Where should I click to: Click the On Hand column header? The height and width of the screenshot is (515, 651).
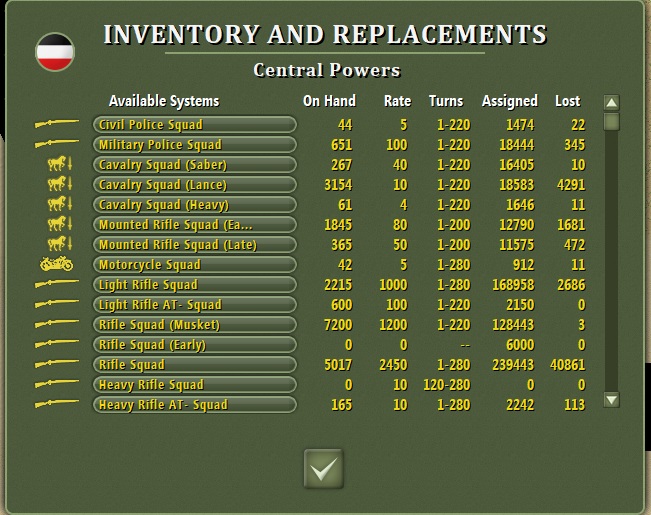click(x=329, y=101)
